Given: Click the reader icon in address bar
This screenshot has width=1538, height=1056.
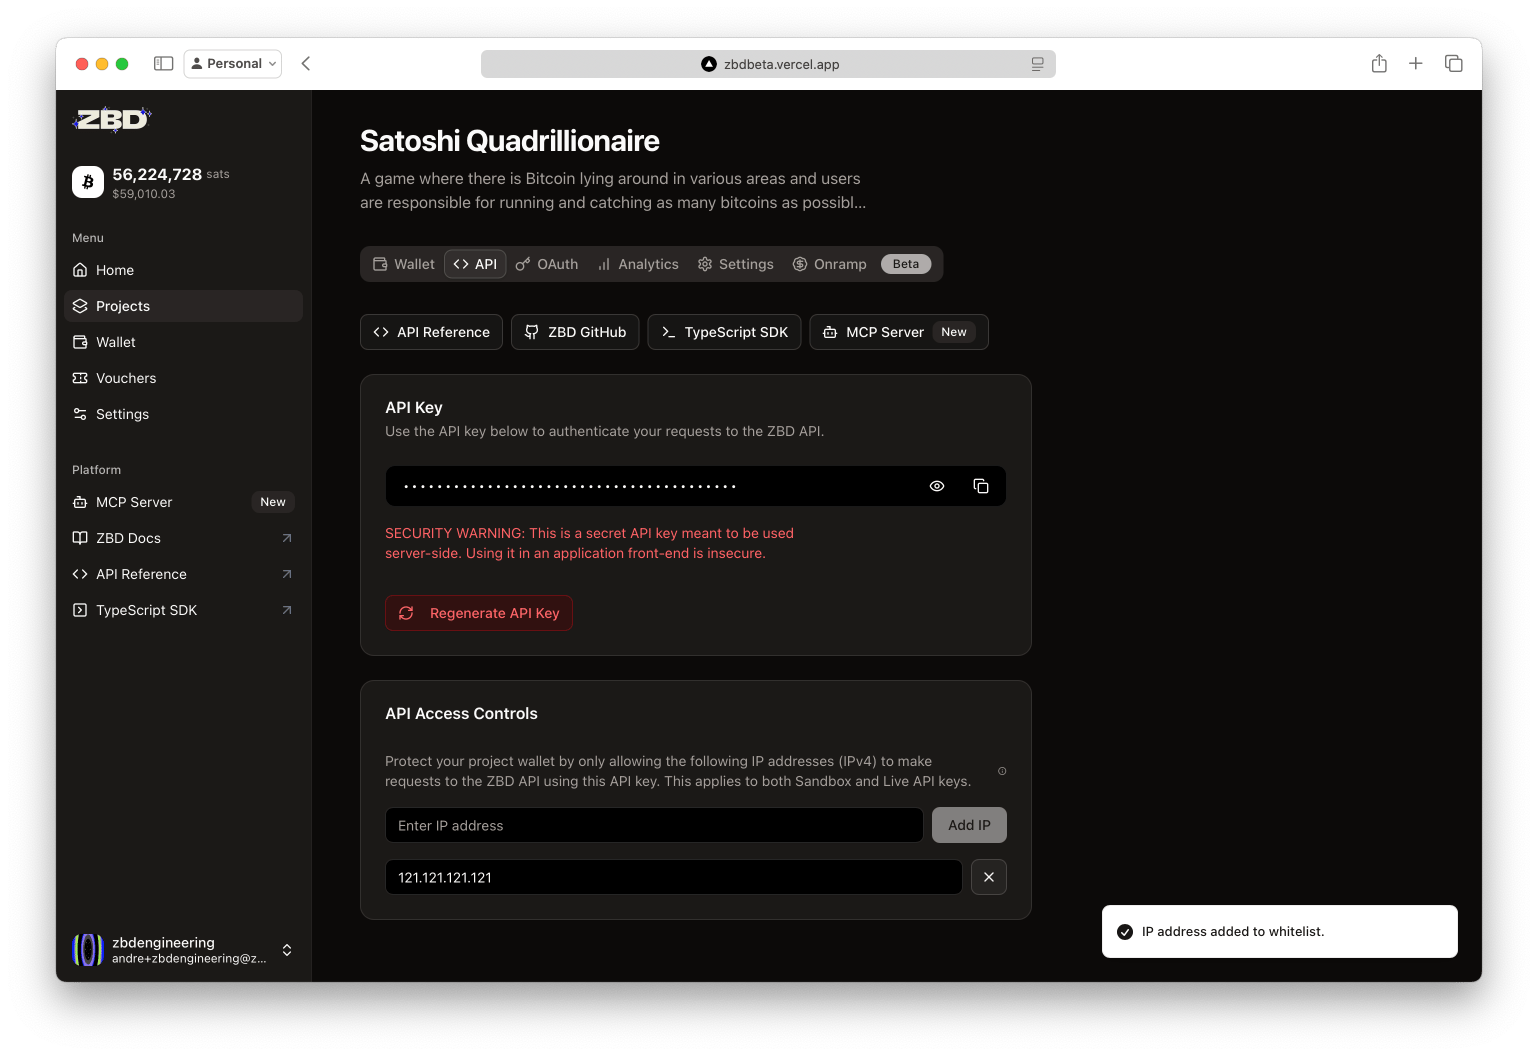Looking at the screenshot, I should tap(1038, 64).
